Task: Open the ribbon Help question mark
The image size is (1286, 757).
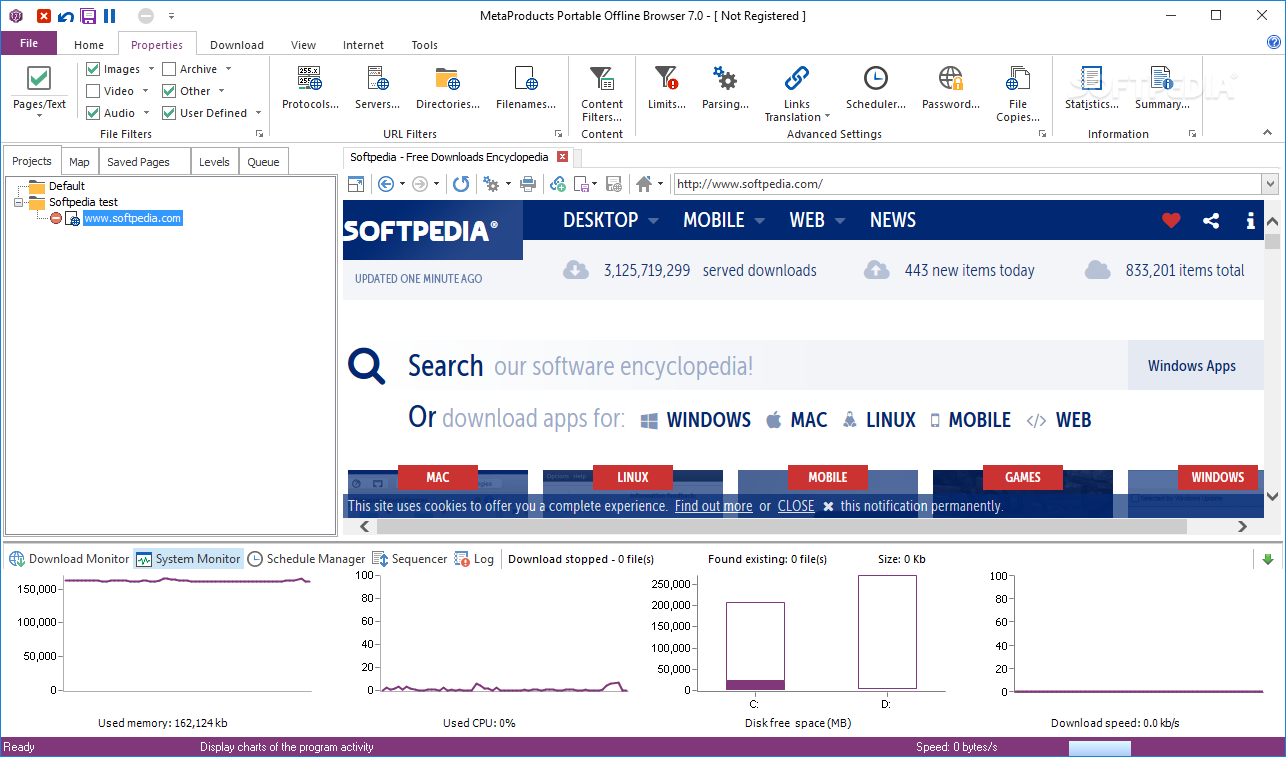Action: 1273,43
